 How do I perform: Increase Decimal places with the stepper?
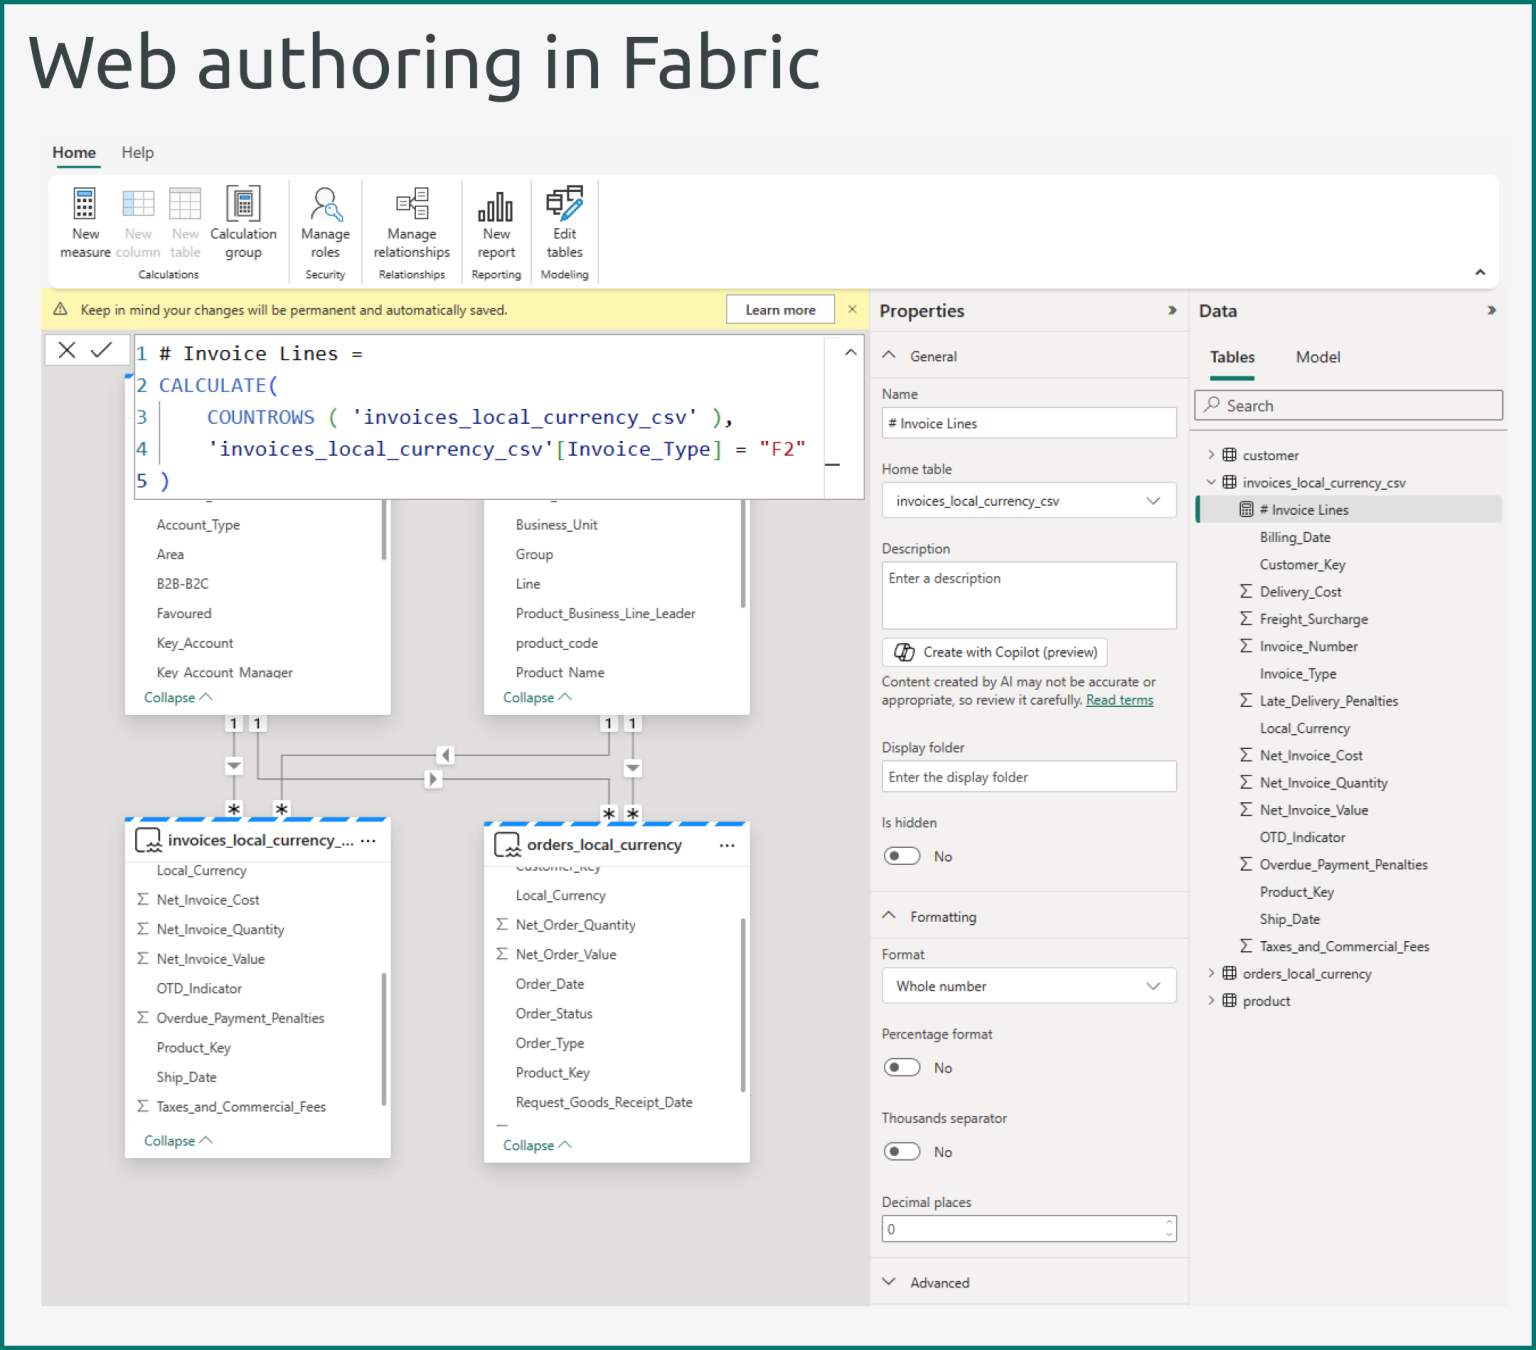tap(1167, 1223)
